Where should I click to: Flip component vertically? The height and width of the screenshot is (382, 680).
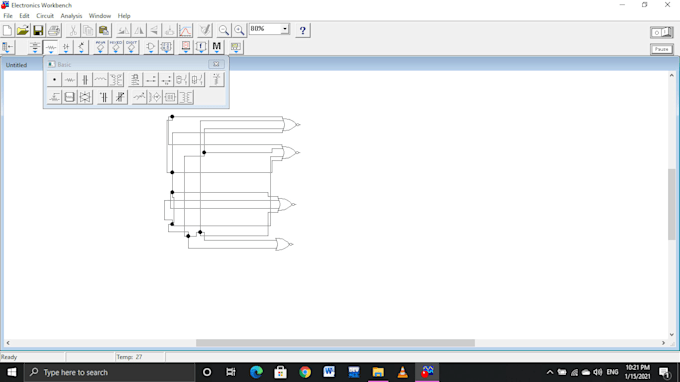(x=154, y=30)
